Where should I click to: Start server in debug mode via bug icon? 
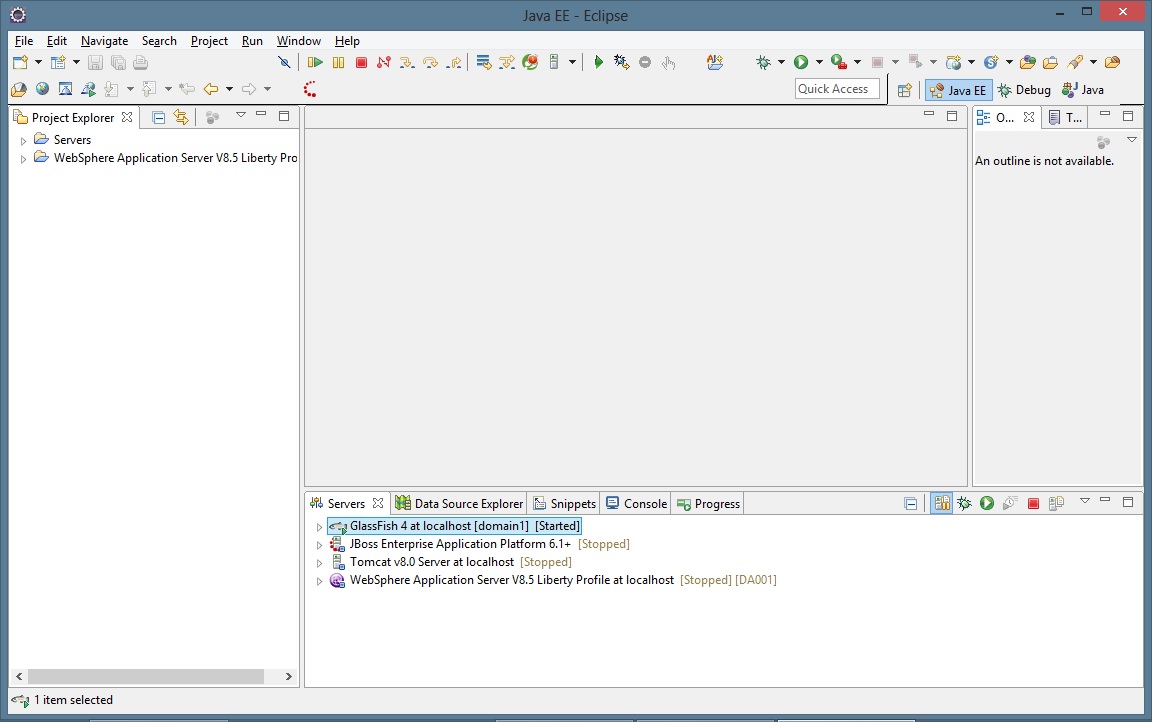point(964,504)
